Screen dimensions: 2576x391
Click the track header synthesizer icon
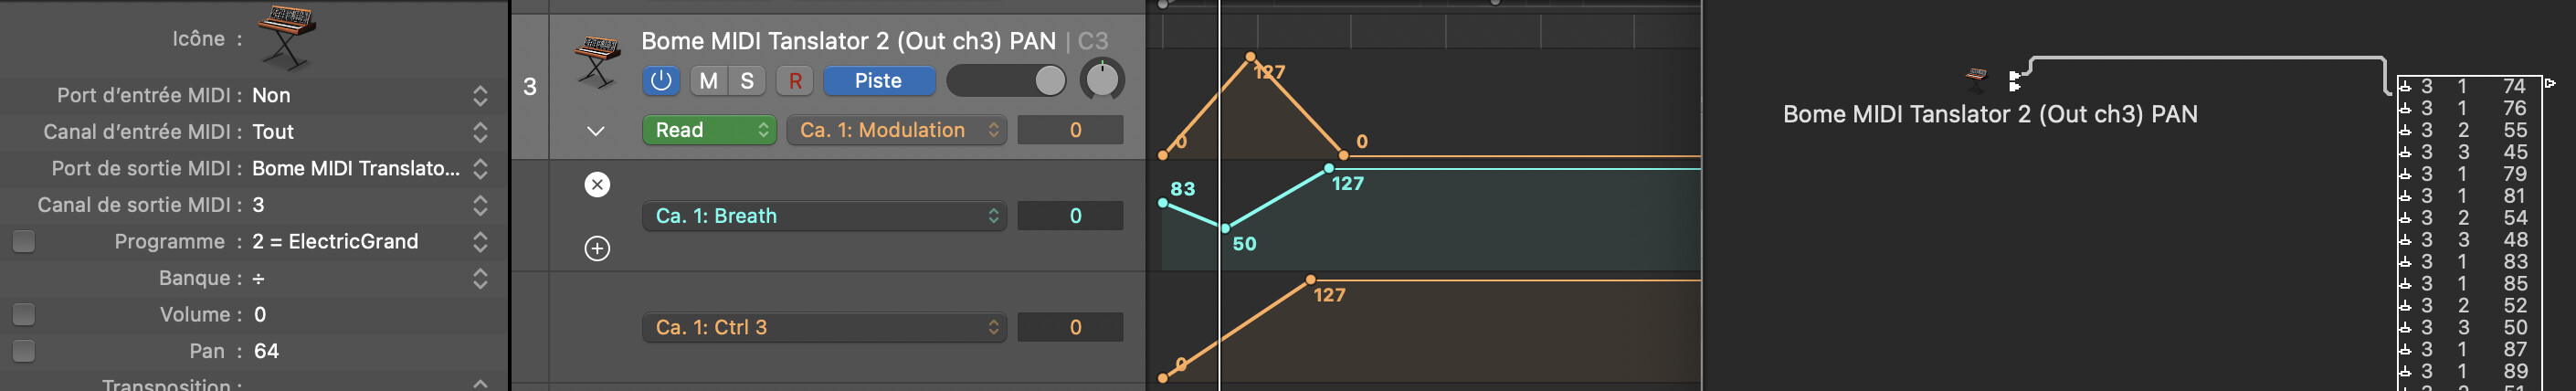pyautogui.click(x=597, y=60)
